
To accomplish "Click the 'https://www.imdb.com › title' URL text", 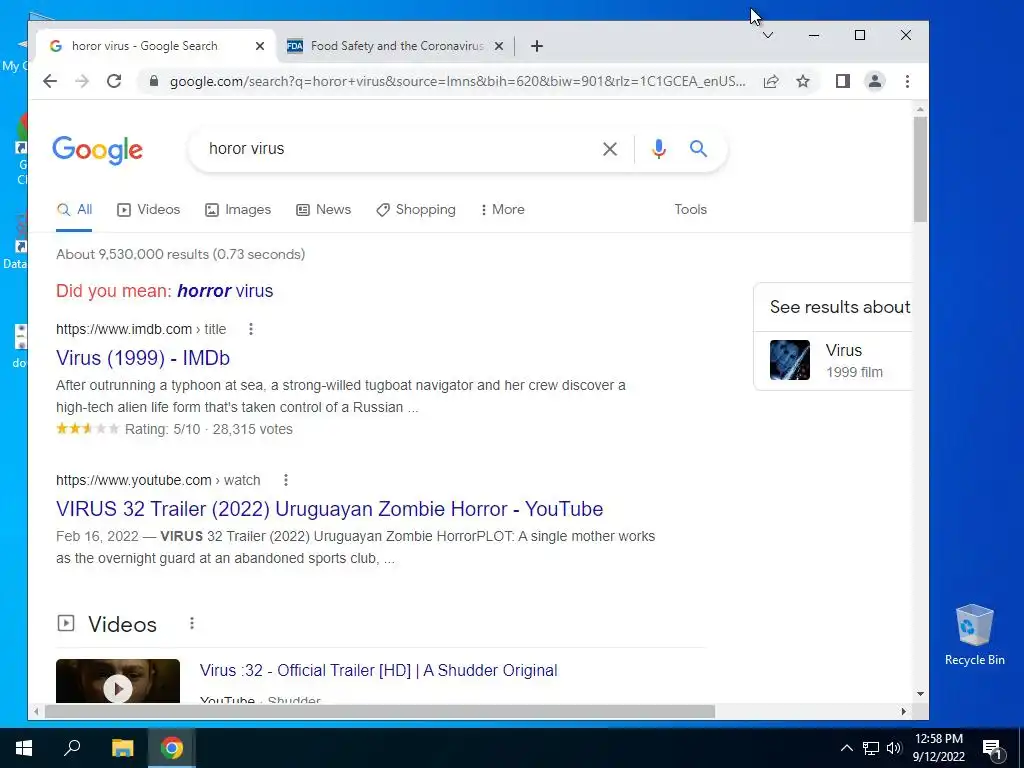I will (141, 329).
